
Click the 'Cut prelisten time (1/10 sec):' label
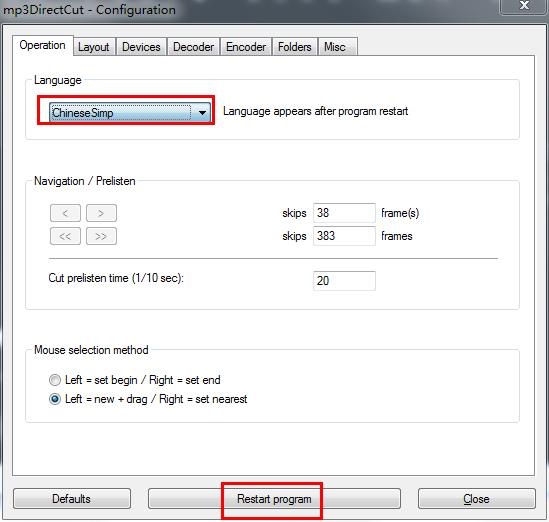pos(116,278)
